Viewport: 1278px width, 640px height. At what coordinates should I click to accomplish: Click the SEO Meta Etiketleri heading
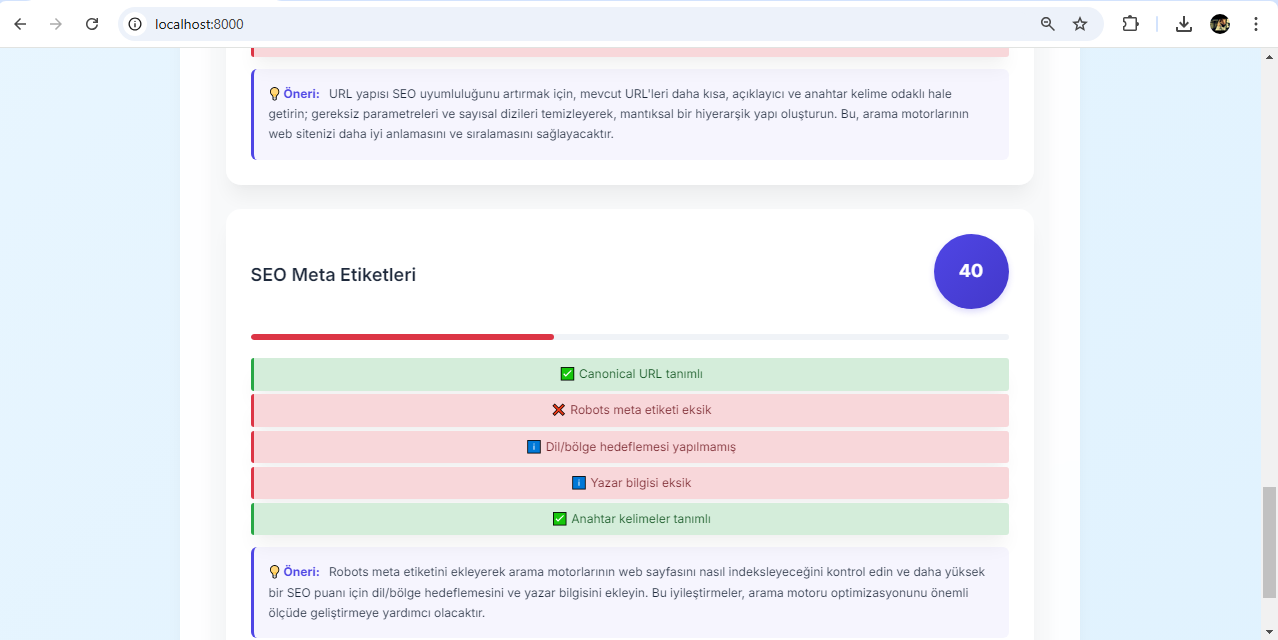(x=333, y=275)
